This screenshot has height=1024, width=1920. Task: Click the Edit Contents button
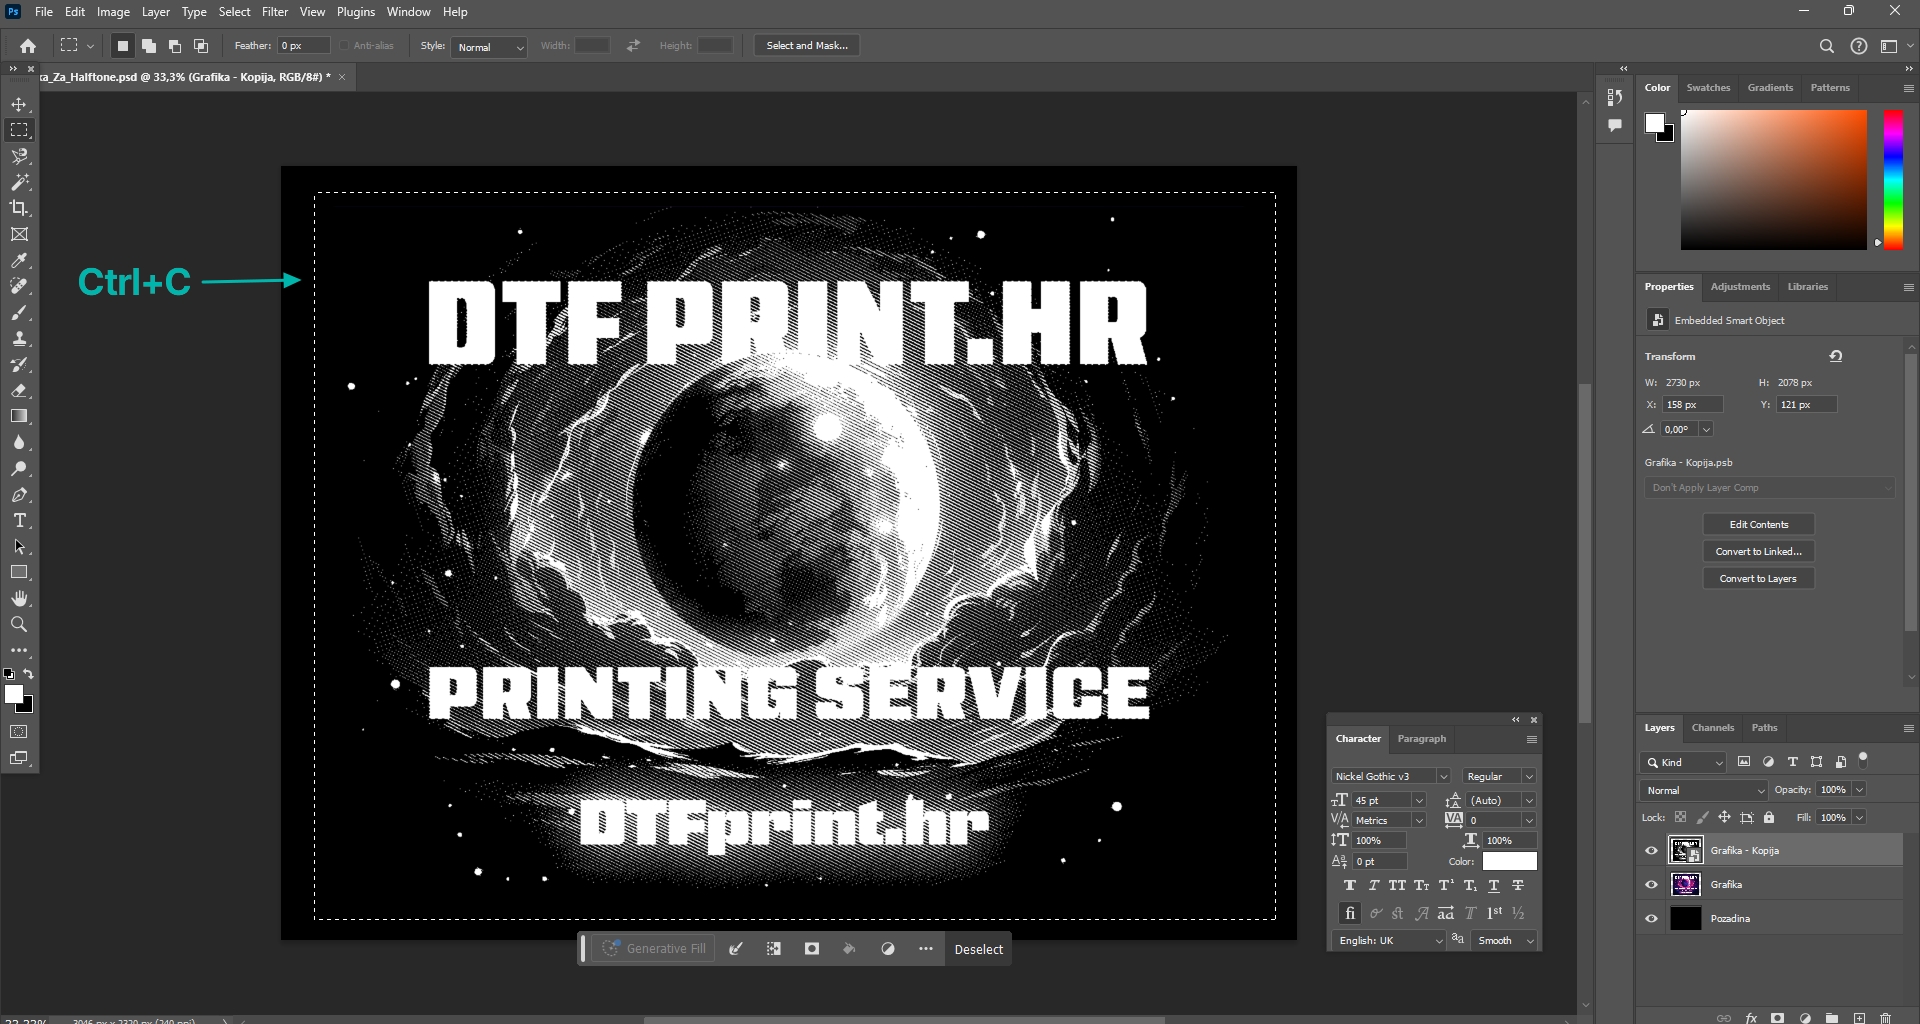coord(1758,525)
